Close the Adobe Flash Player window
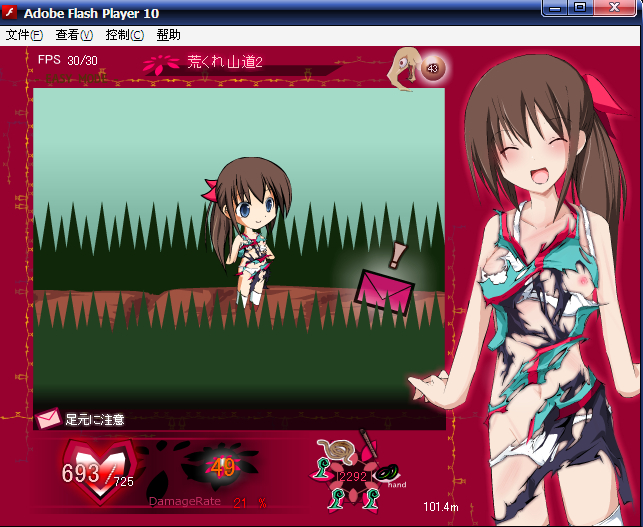 (x=614, y=8)
